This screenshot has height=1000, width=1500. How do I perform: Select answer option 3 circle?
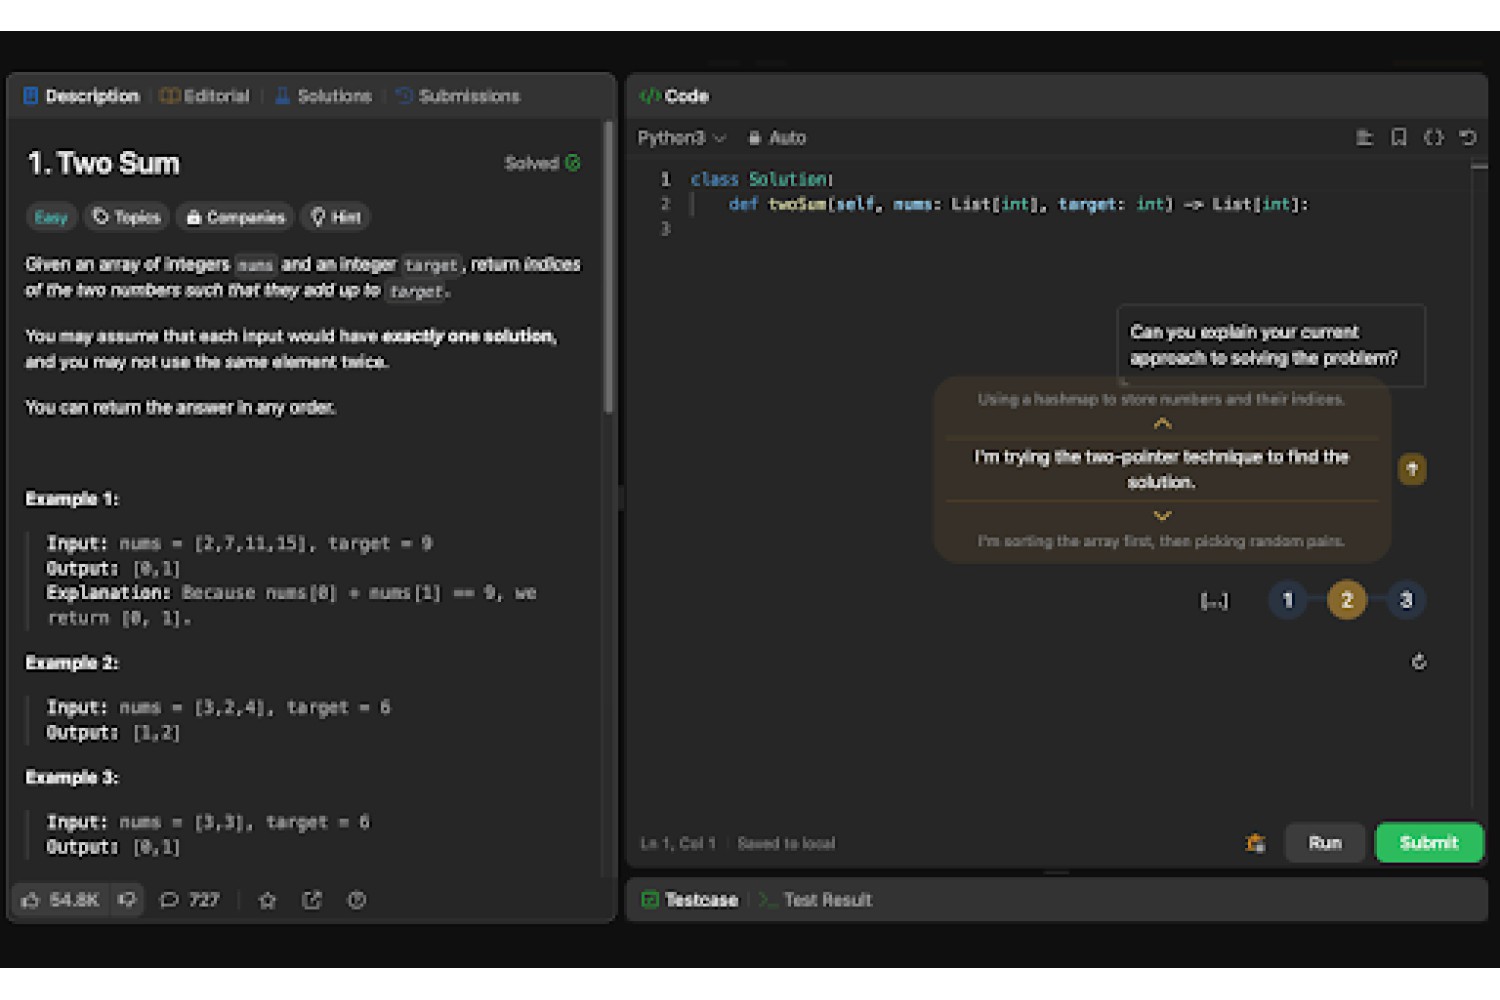[1406, 600]
